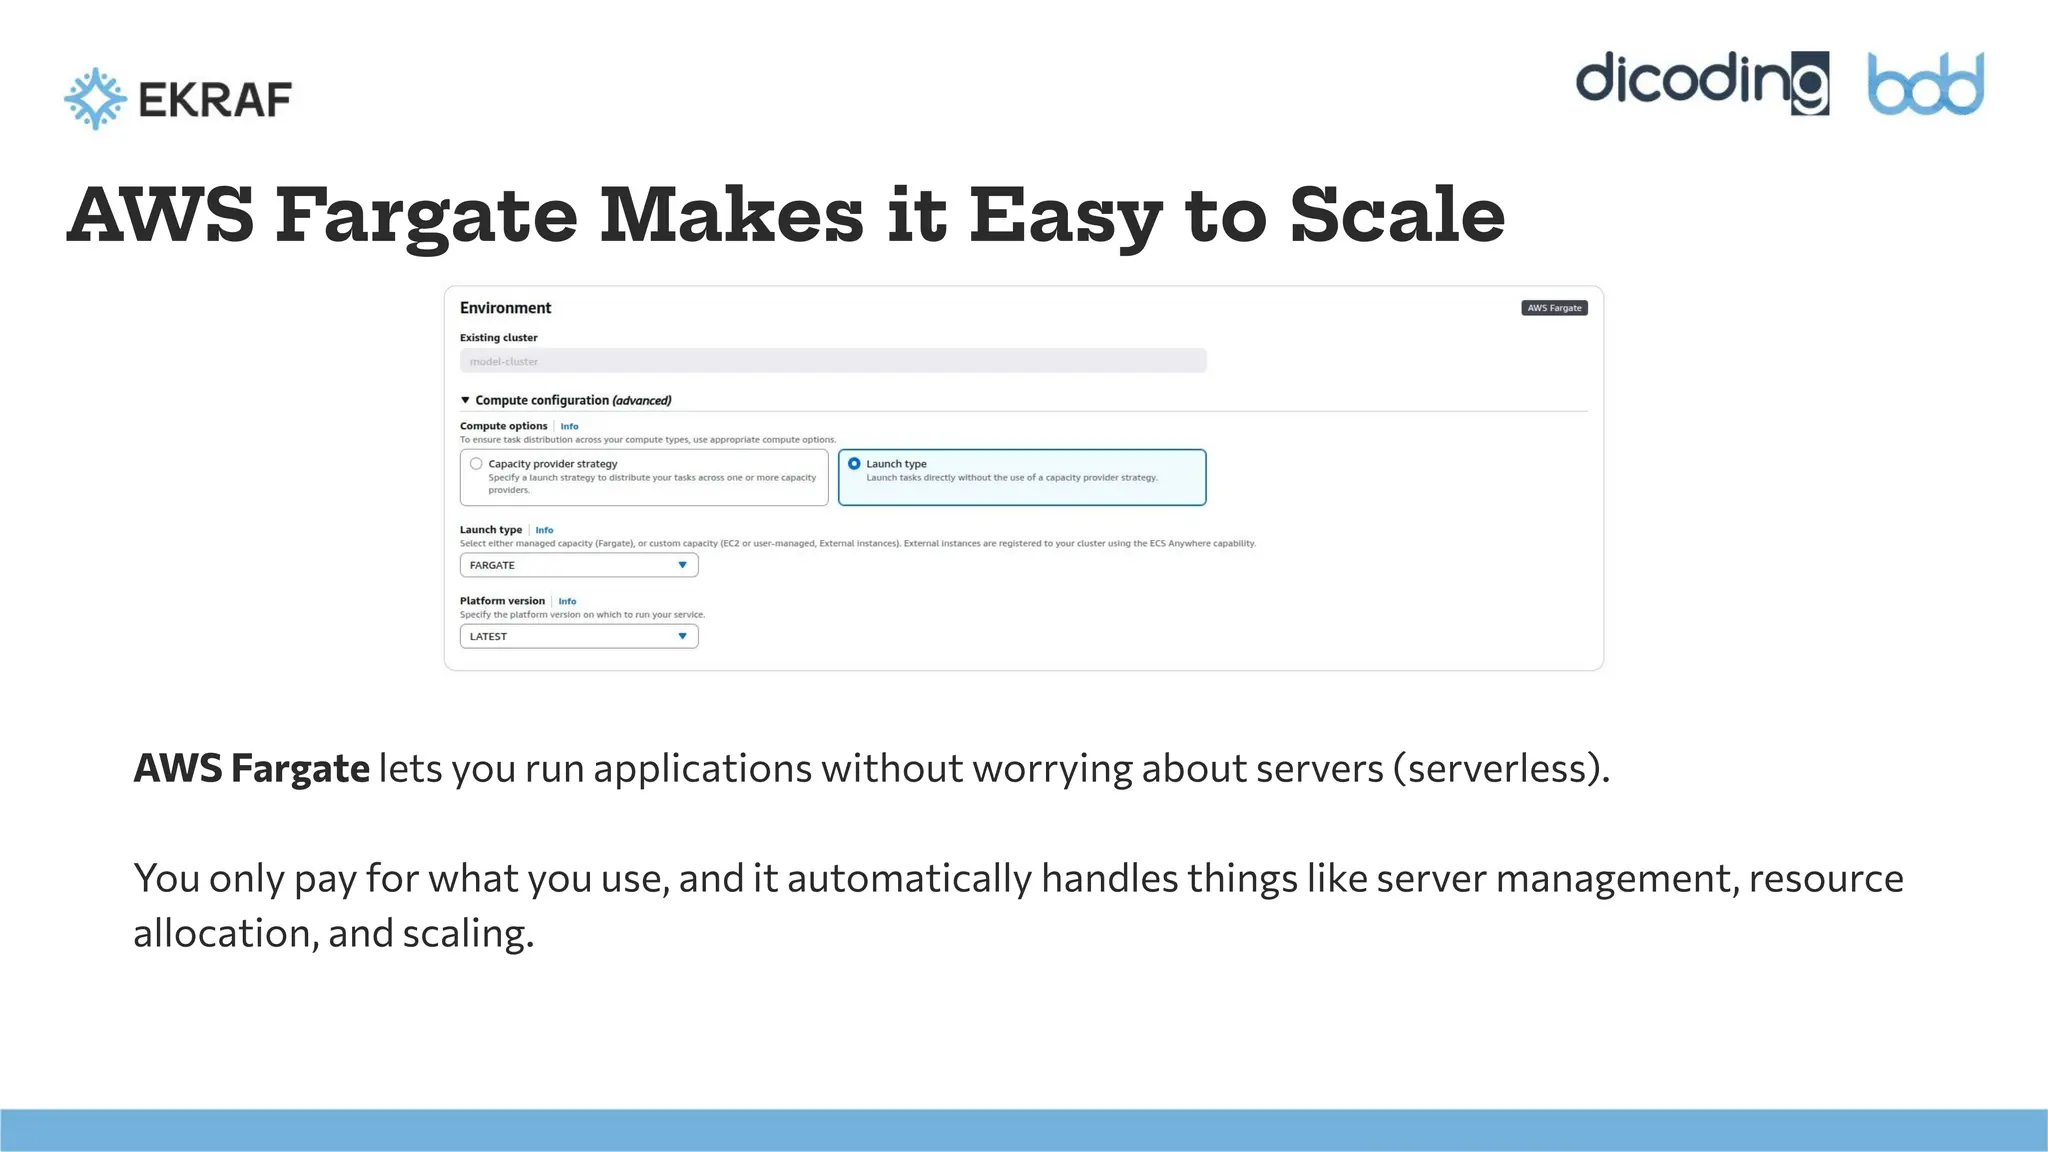This screenshot has height=1152, width=2048.
Task: Click the bold AWS Fargate text in paragraph
Action: (x=252, y=768)
